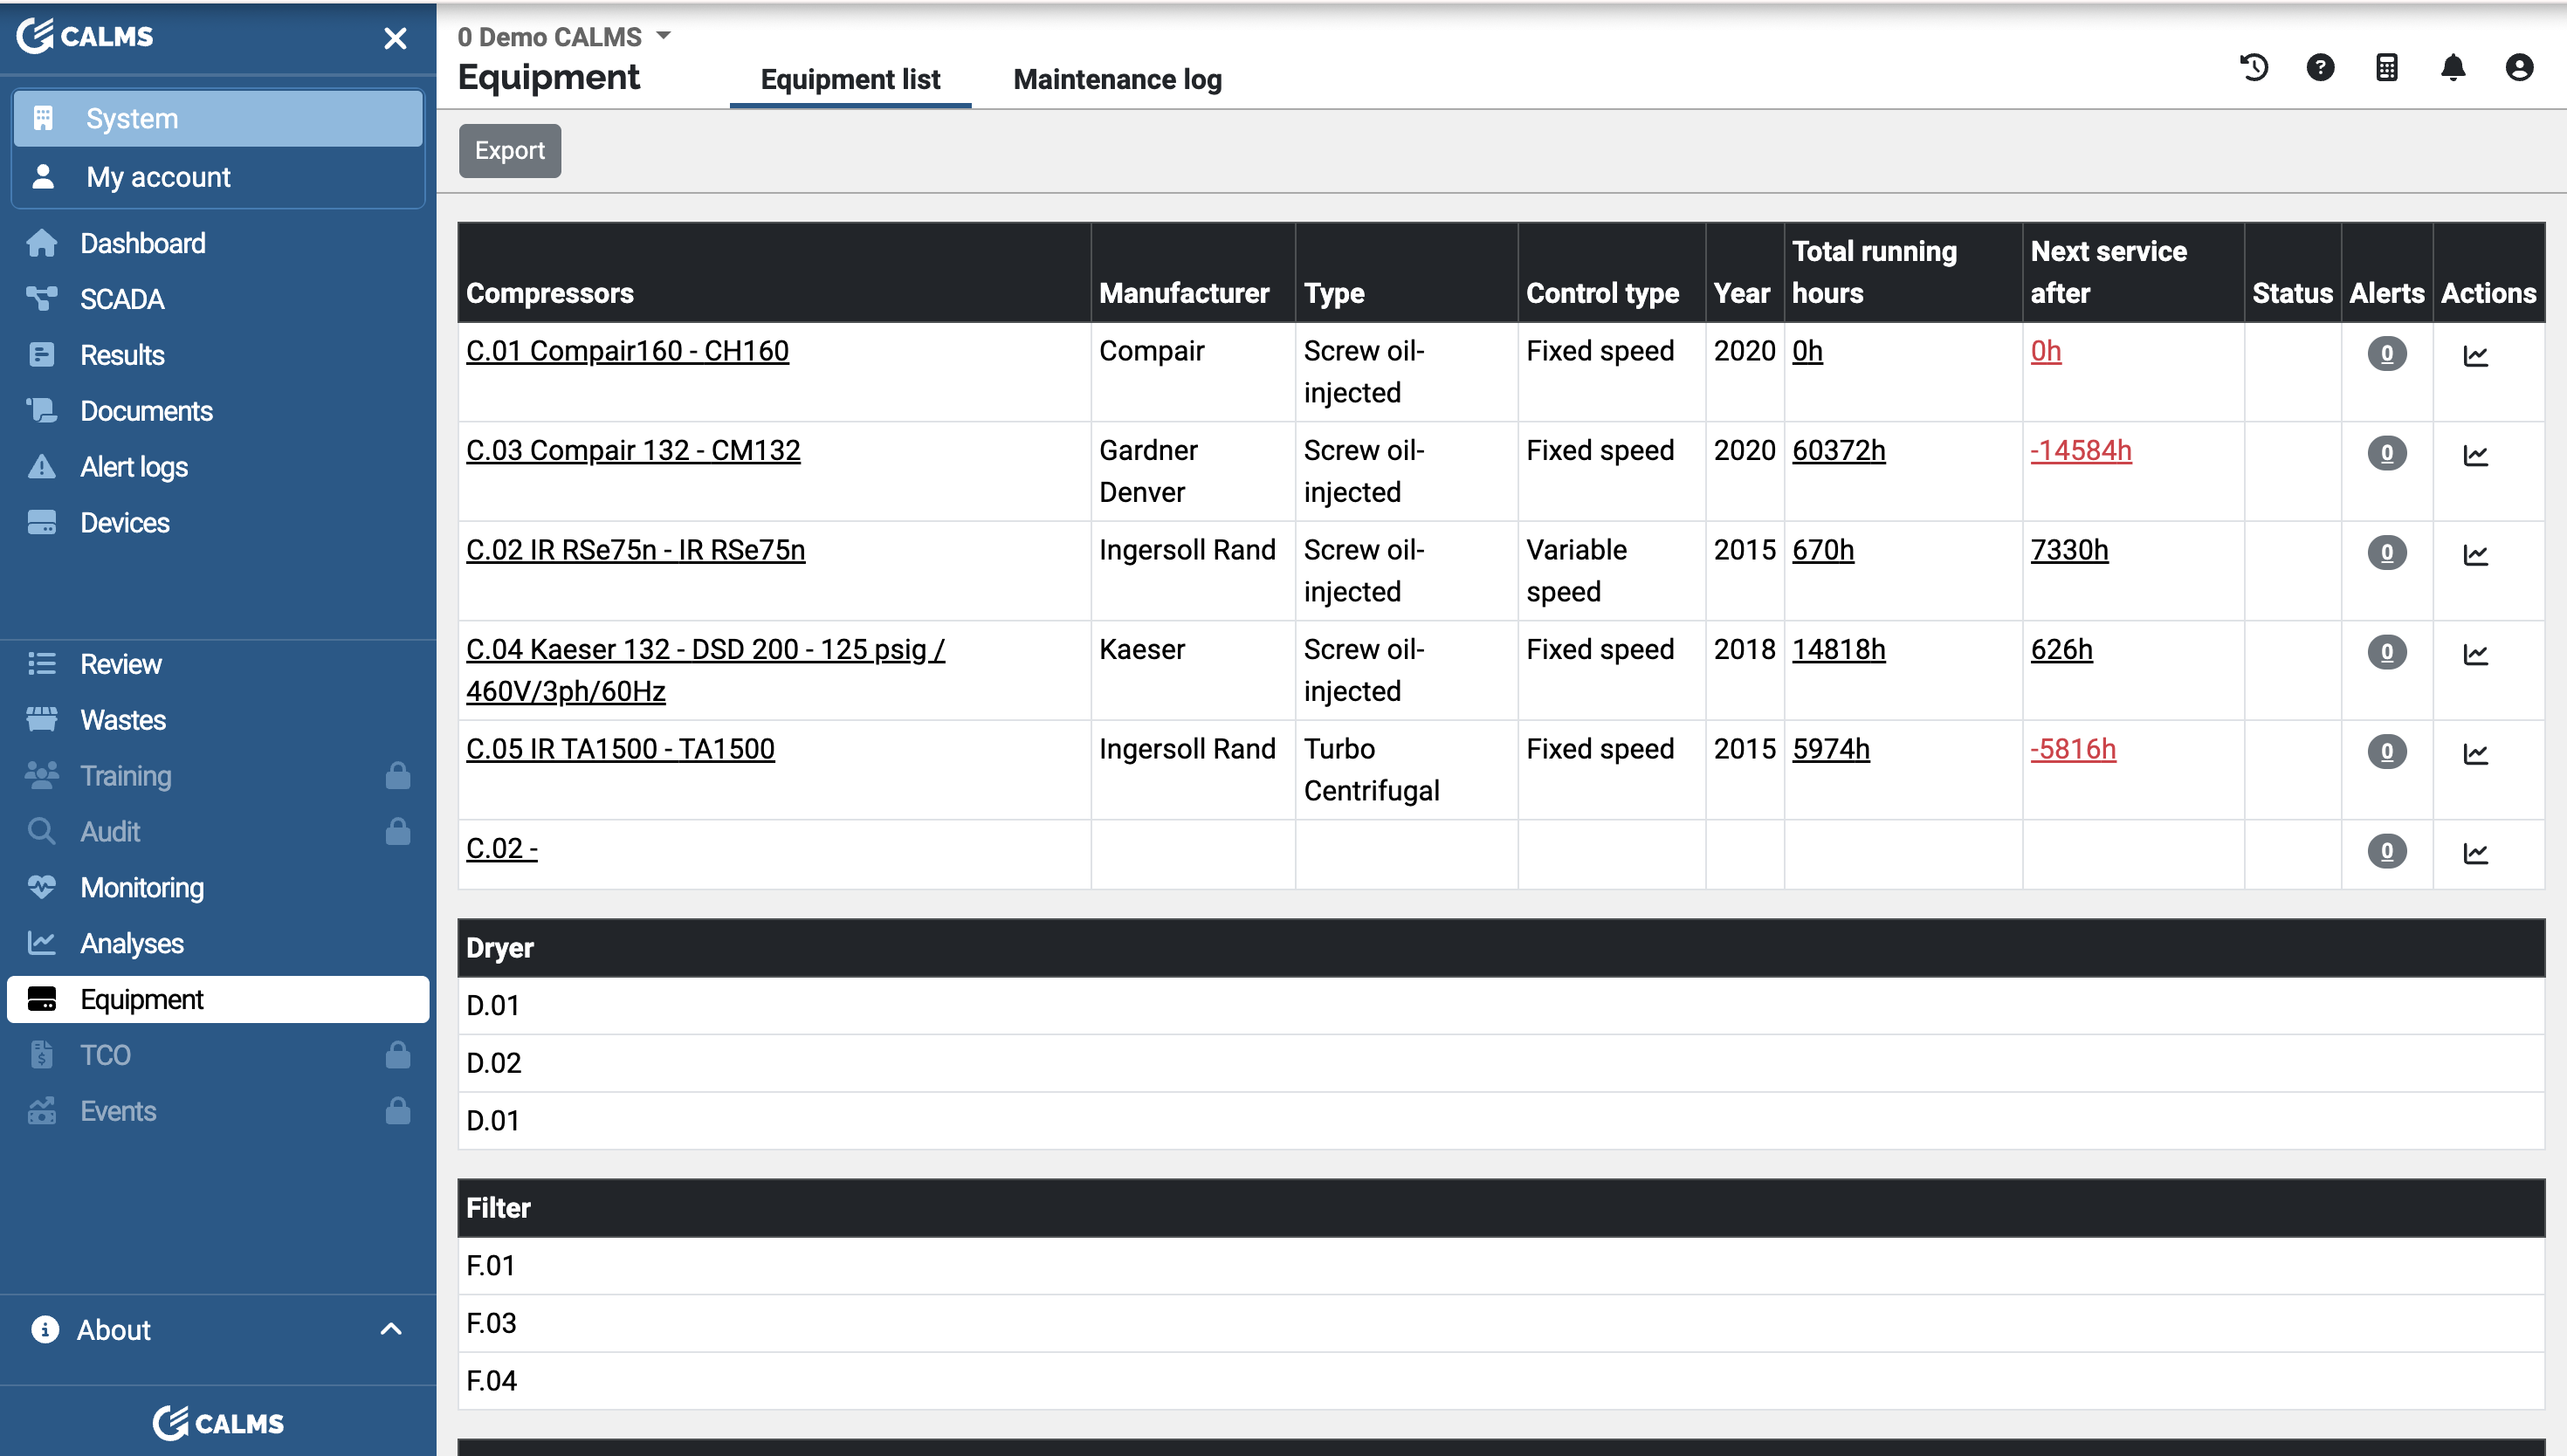Go to Dashboard
Screen dimensions: 2567x1456
click(x=218, y=243)
